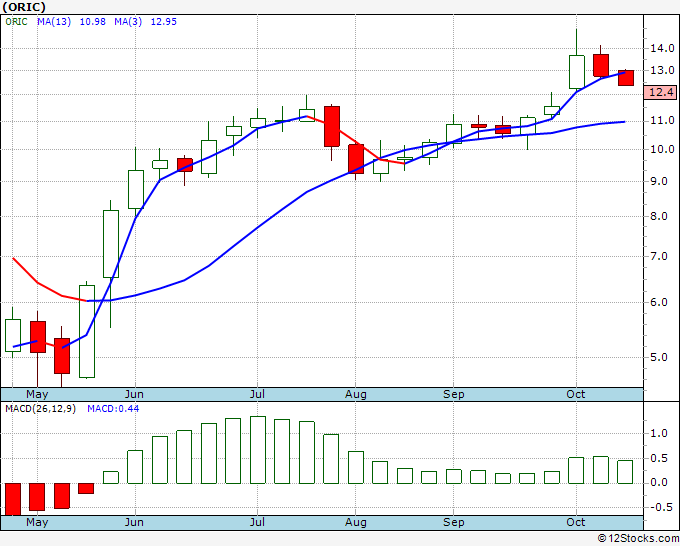The image size is (680, 546).
Task: Click the 12Stocks.com copyright link
Action: pyautogui.click(x=638, y=539)
